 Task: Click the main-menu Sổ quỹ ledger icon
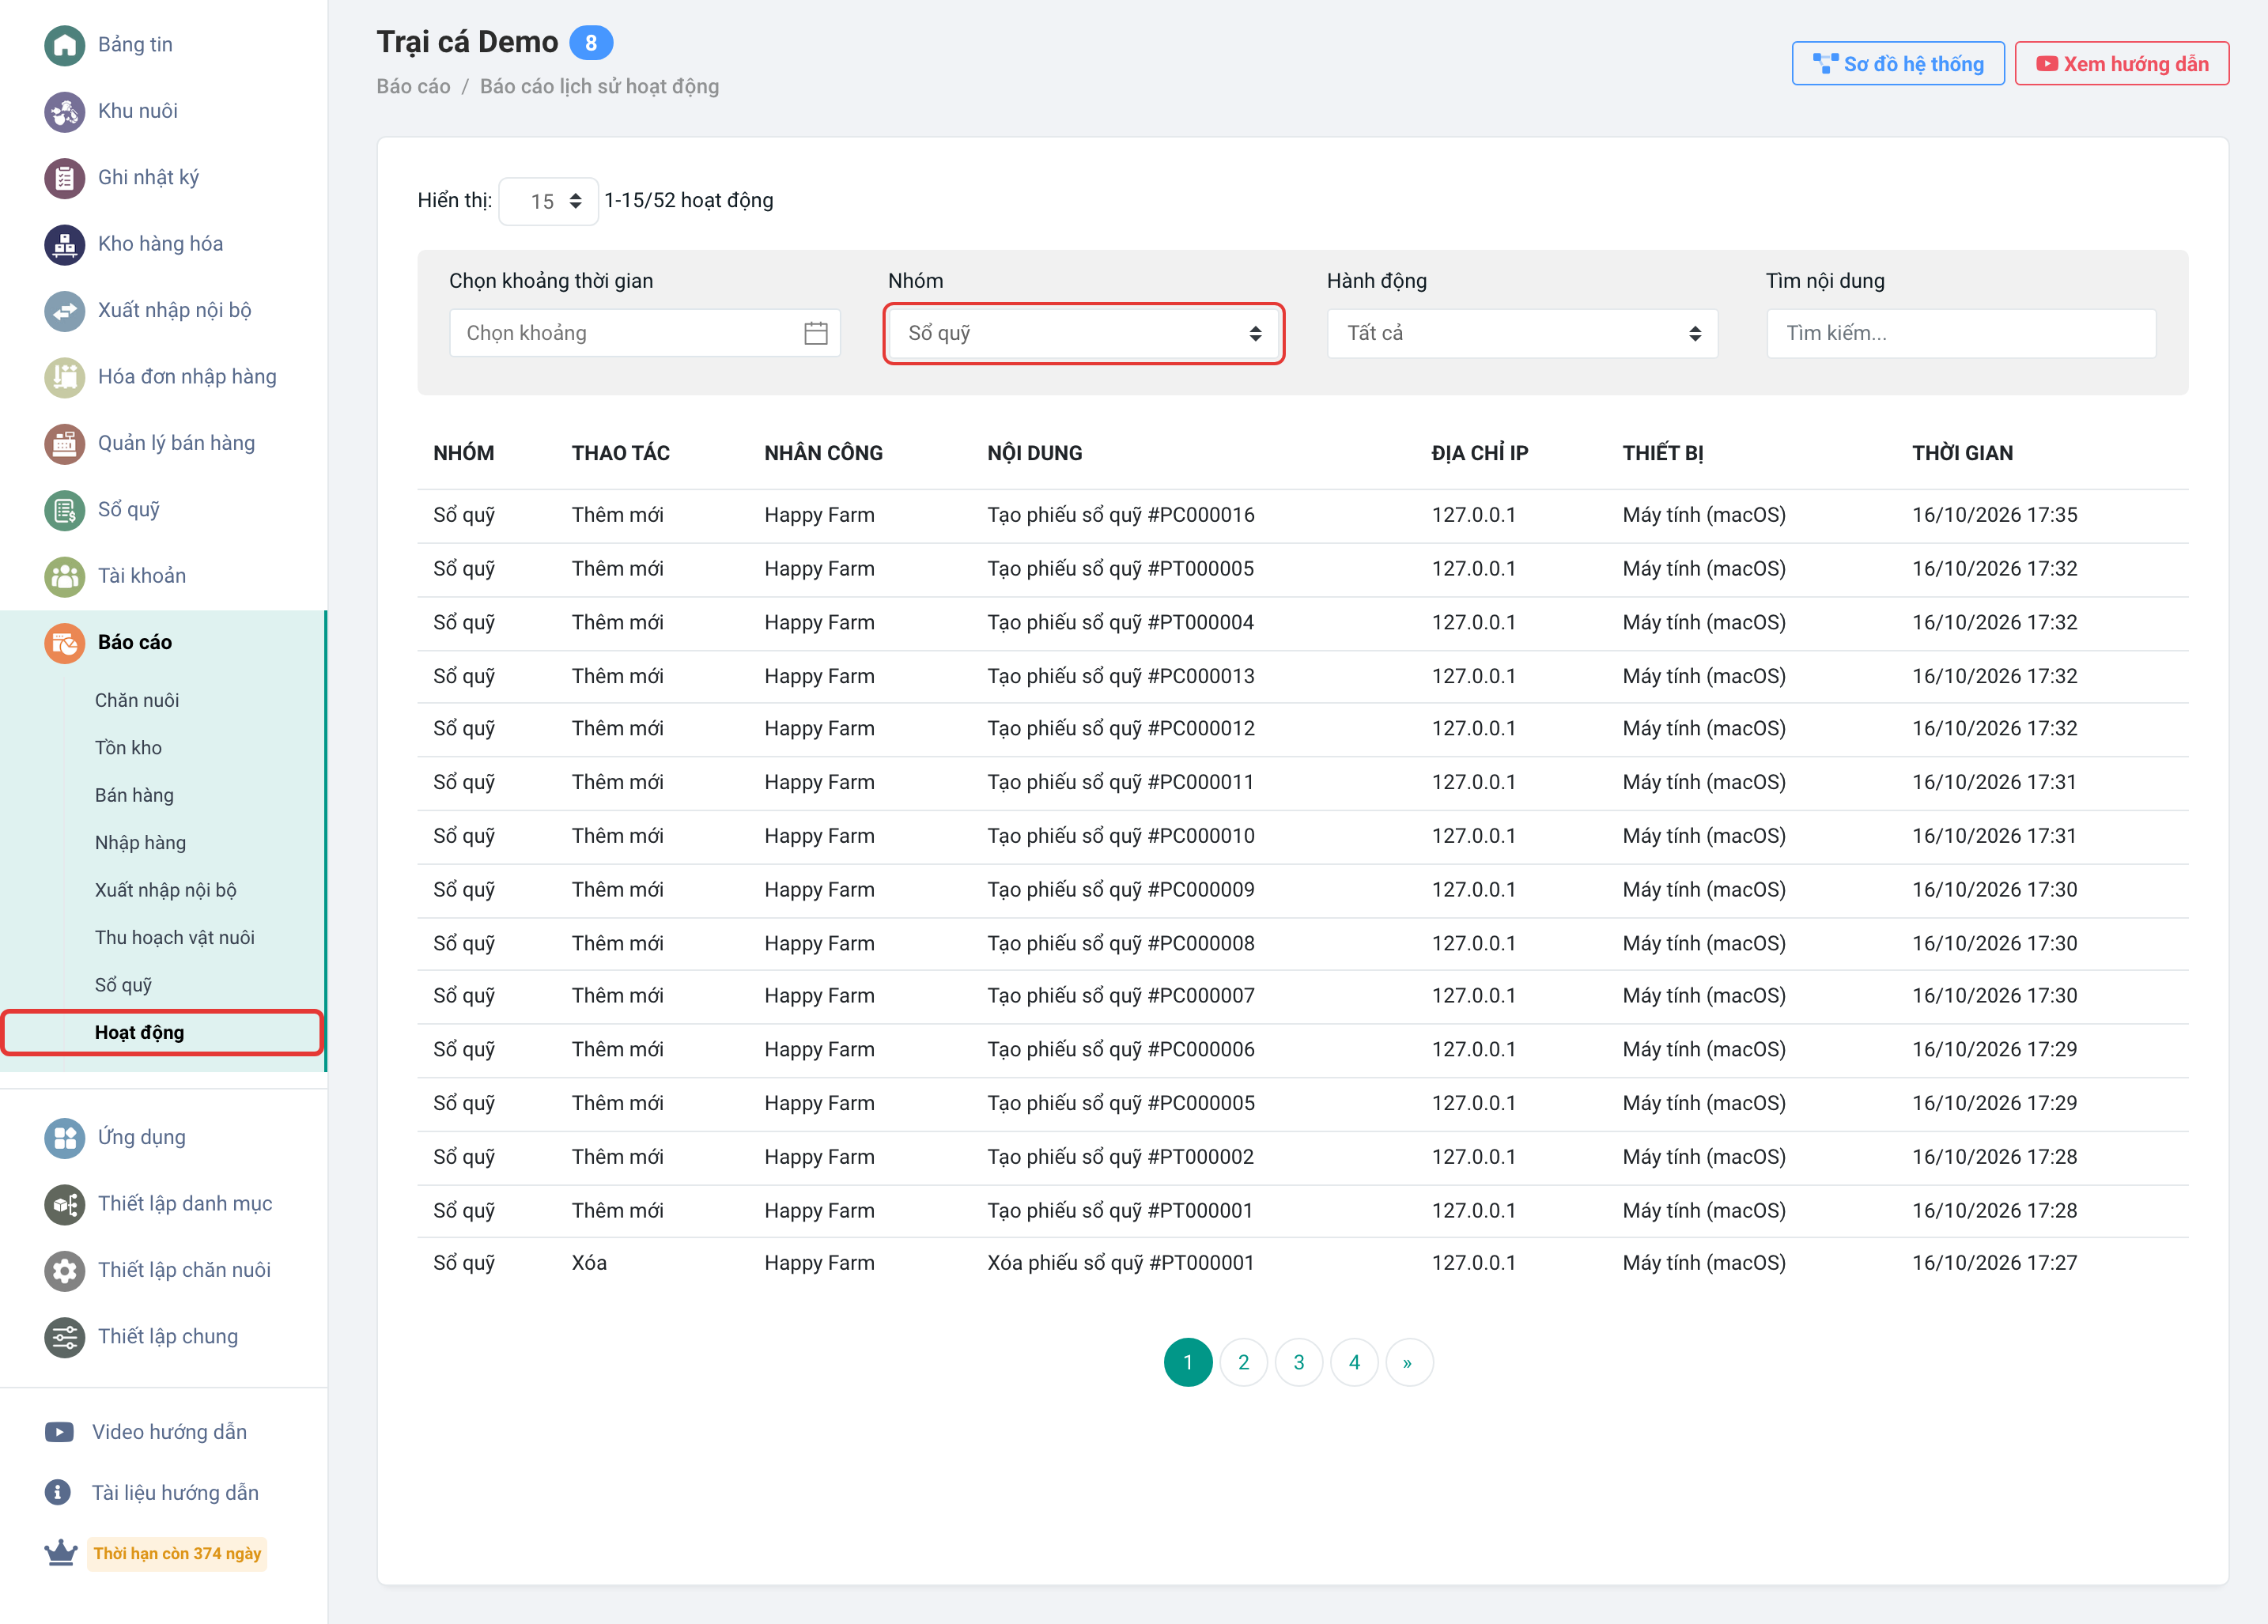65,510
